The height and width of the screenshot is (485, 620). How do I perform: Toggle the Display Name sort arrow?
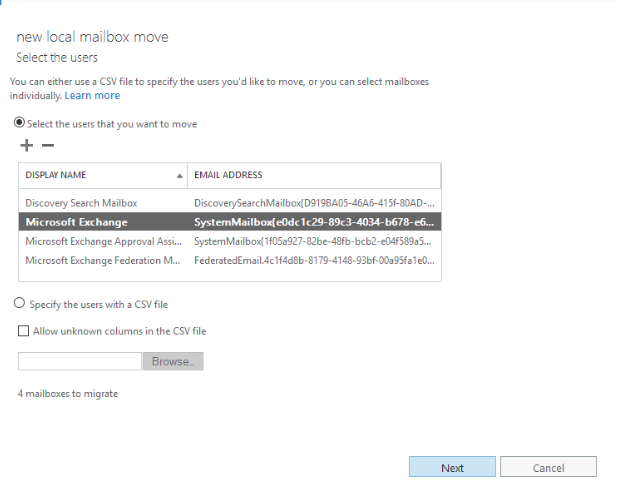pos(180,176)
